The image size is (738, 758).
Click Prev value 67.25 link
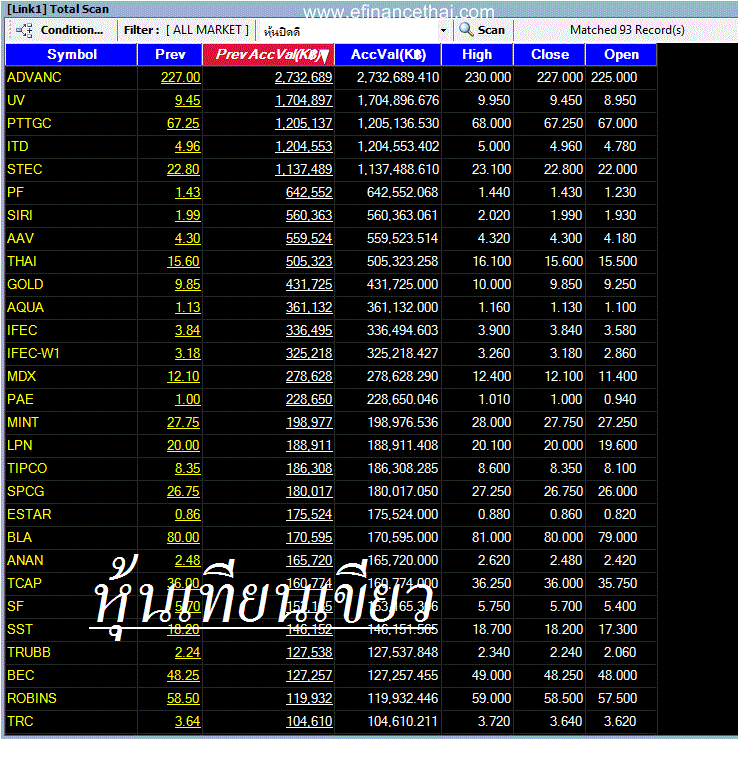pos(183,123)
